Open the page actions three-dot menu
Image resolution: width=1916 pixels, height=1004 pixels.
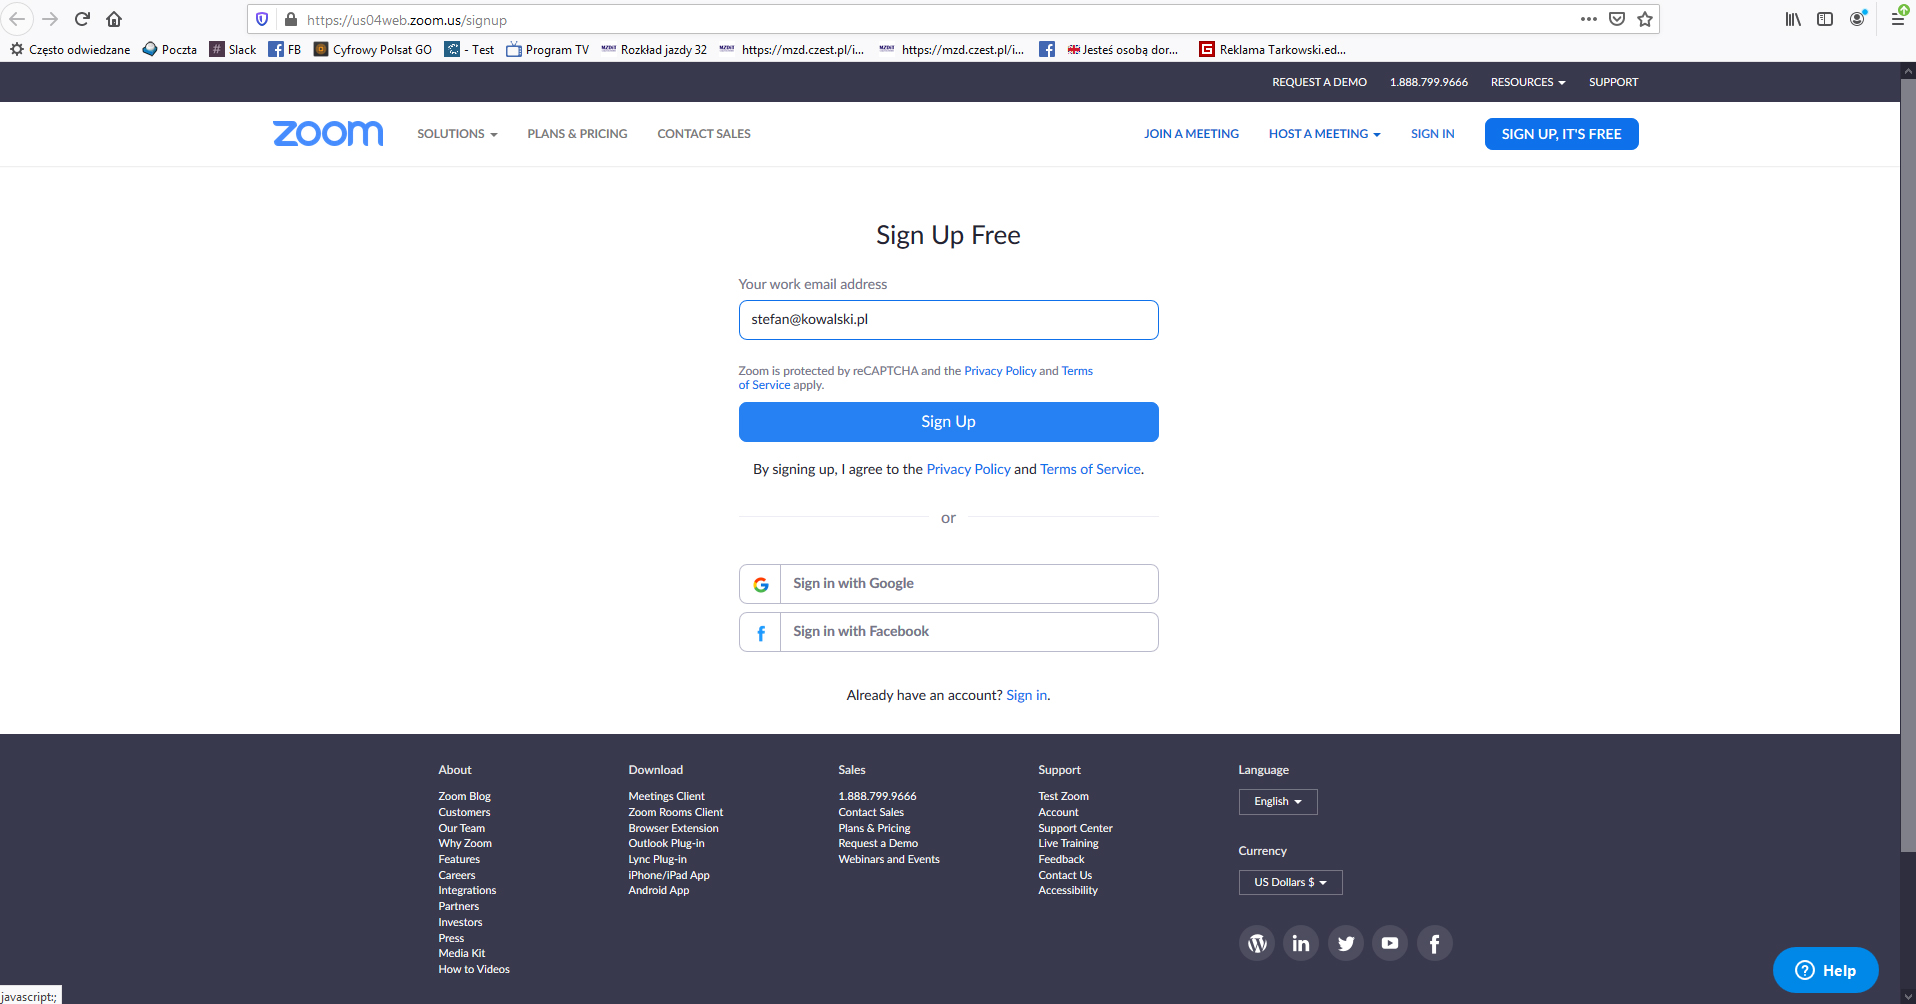coord(1589,19)
